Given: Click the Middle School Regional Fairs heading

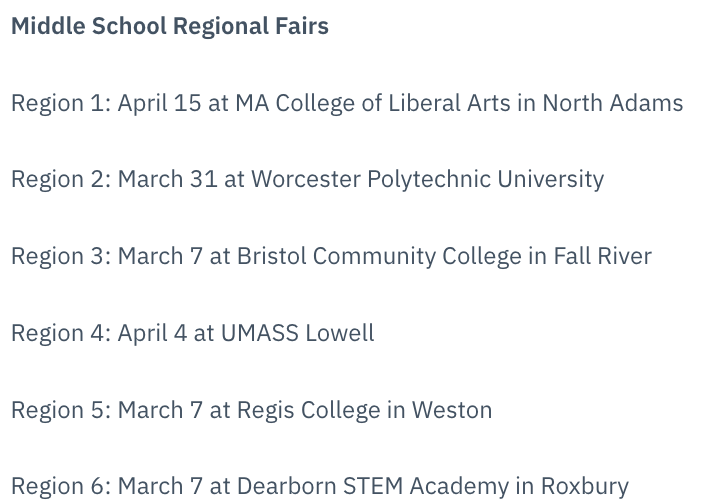Looking at the screenshot, I should tap(169, 26).
